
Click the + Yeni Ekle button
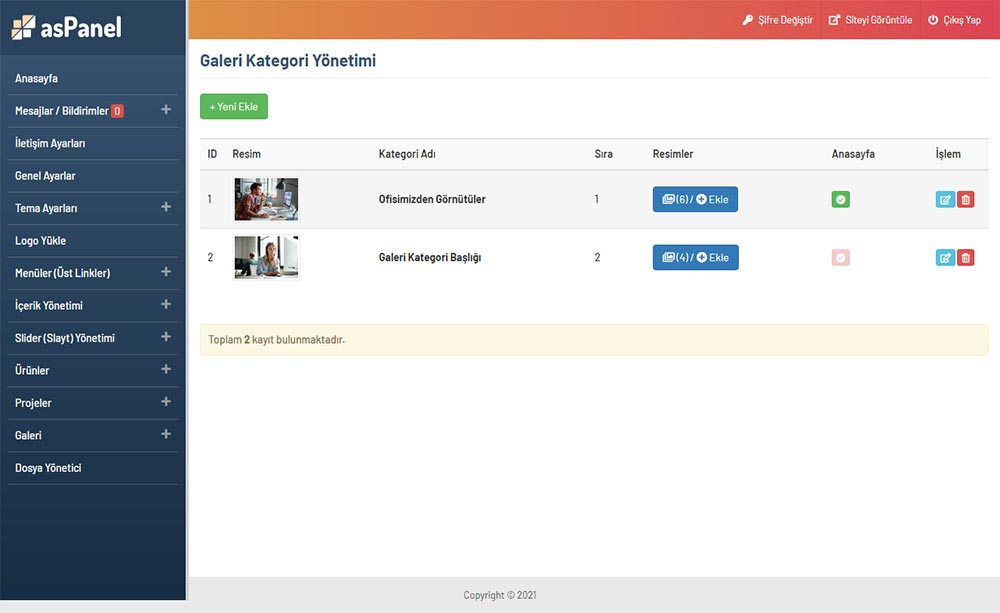coord(234,107)
